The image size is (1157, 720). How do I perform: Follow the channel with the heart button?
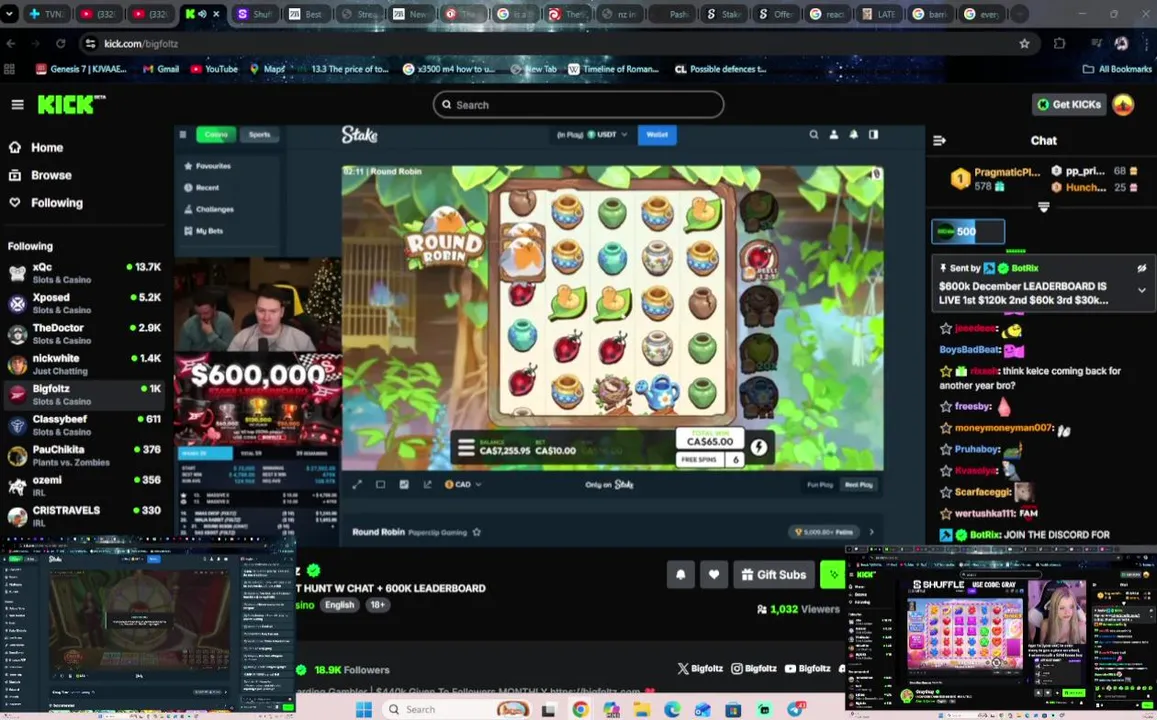(x=714, y=575)
